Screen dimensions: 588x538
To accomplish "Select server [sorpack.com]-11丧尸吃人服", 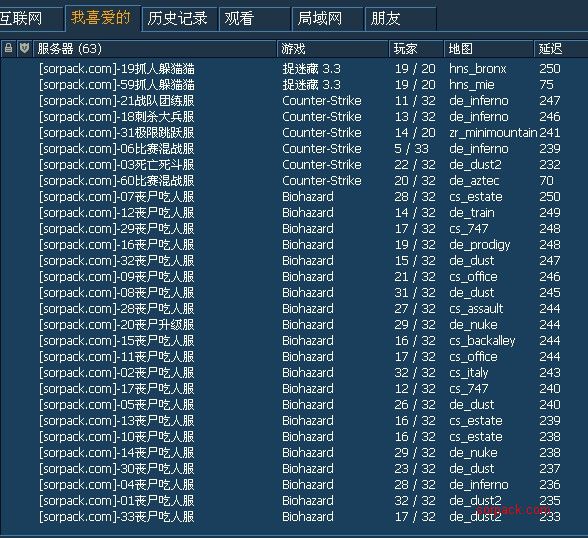I will coord(117,357).
